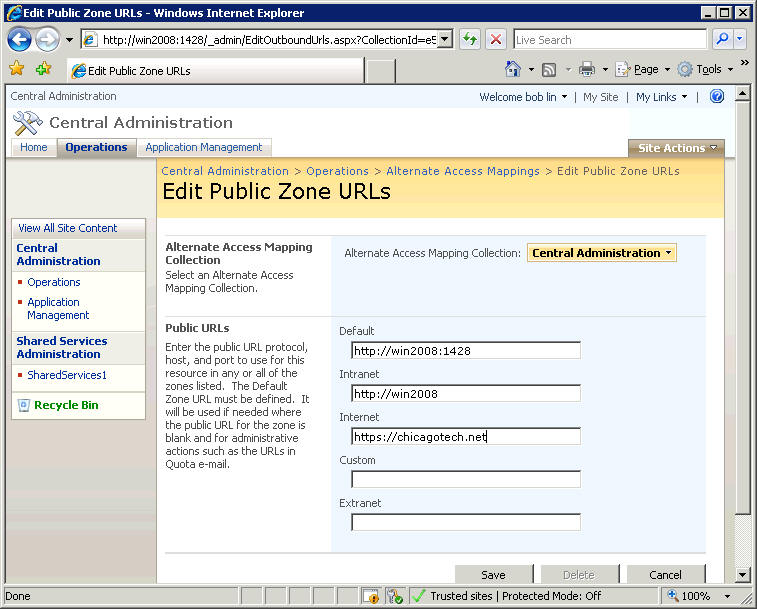Open the recent pages dropdown arrow
This screenshot has width=757, height=609.
[70, 40]
